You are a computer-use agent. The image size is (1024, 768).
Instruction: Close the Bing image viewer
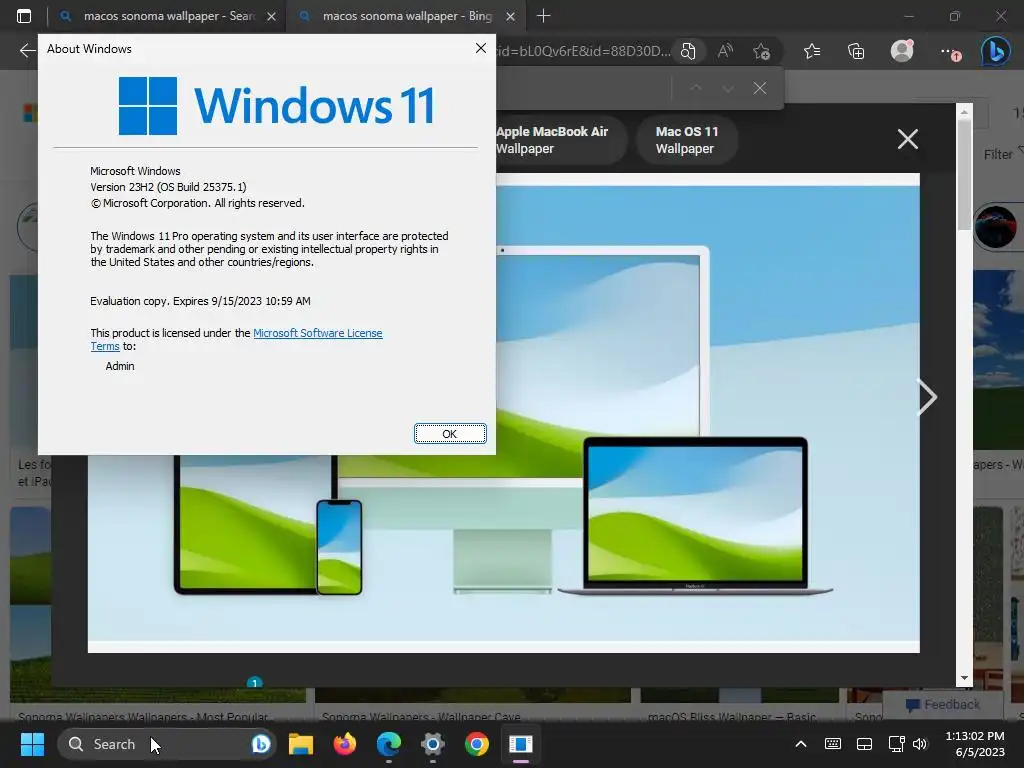(908, 139)
